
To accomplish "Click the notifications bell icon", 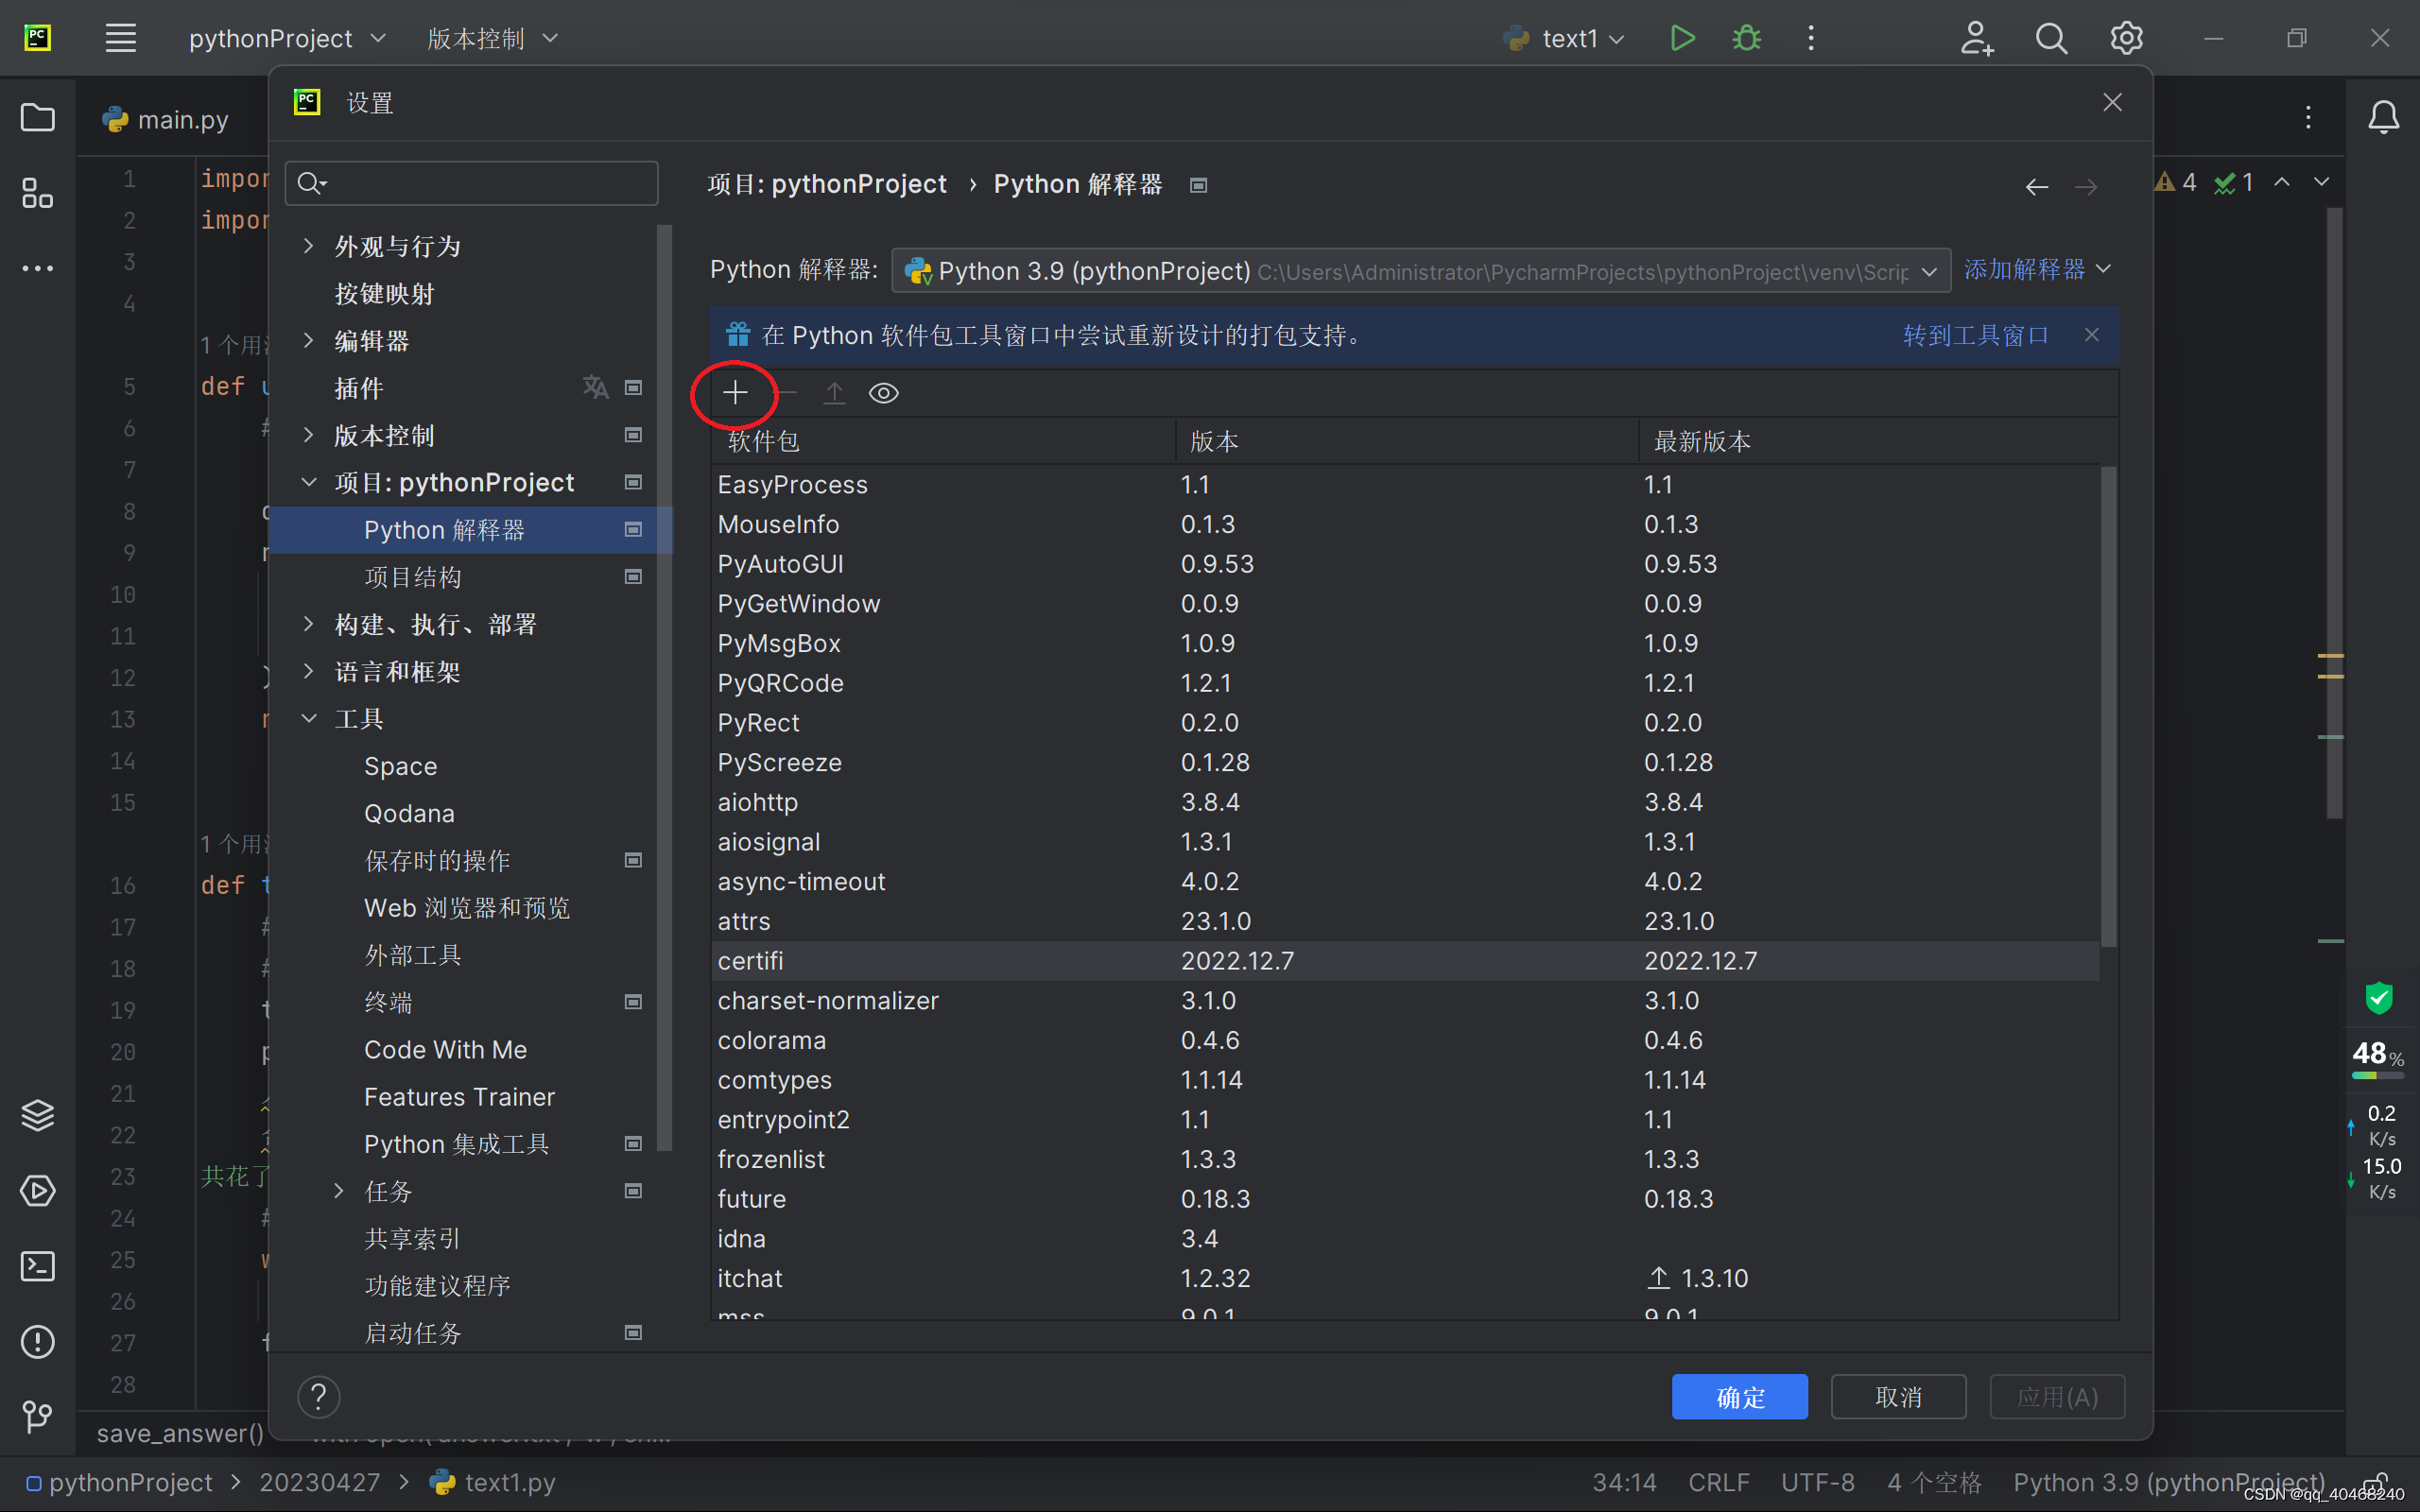I will click(x=2383, y=118).
